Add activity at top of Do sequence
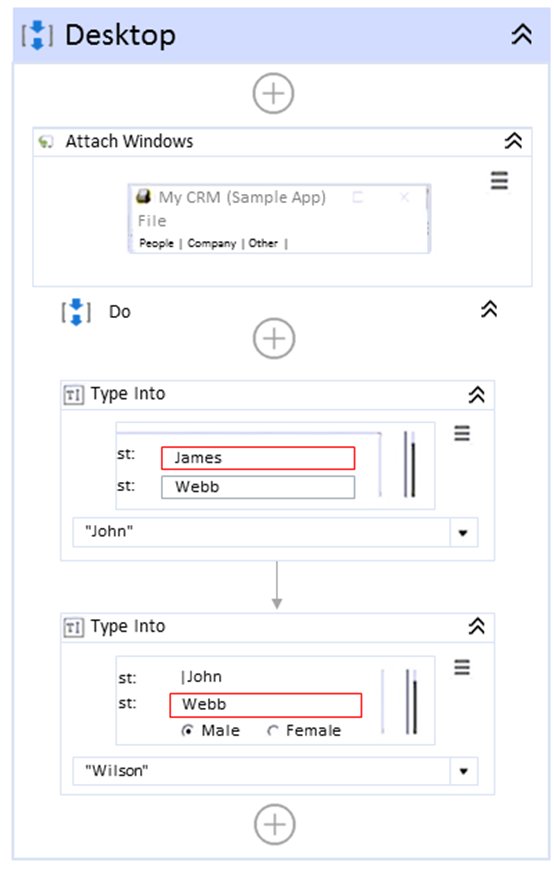554x870 pixels. (x=274, y=338)
